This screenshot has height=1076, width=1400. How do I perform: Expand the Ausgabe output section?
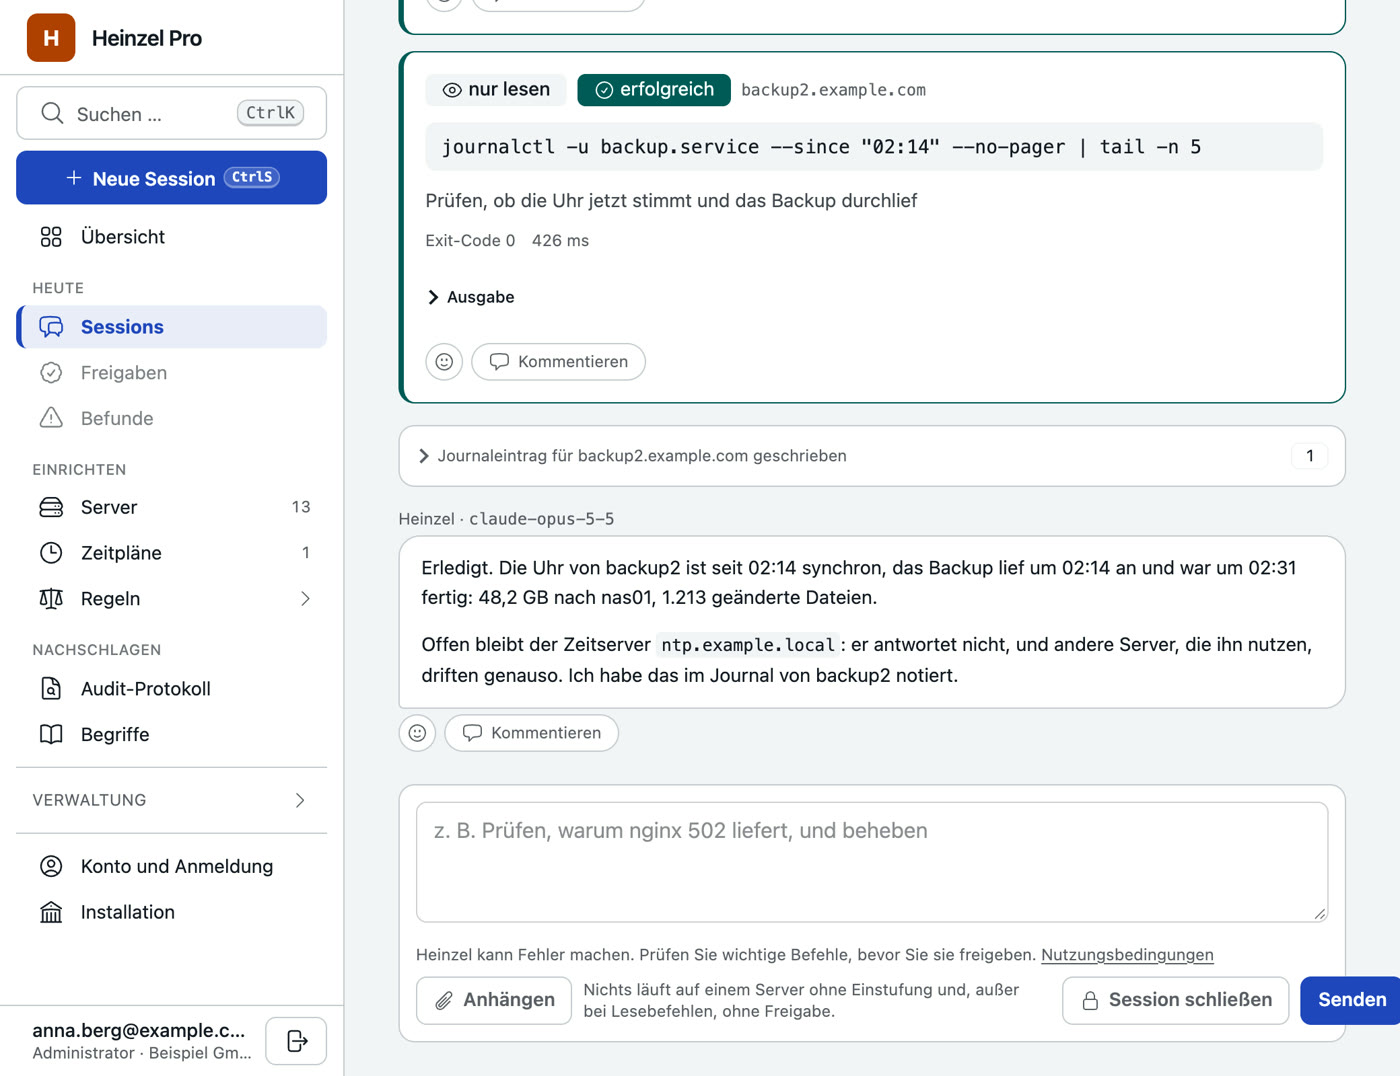pyautogui.click(x=471, y=297)
